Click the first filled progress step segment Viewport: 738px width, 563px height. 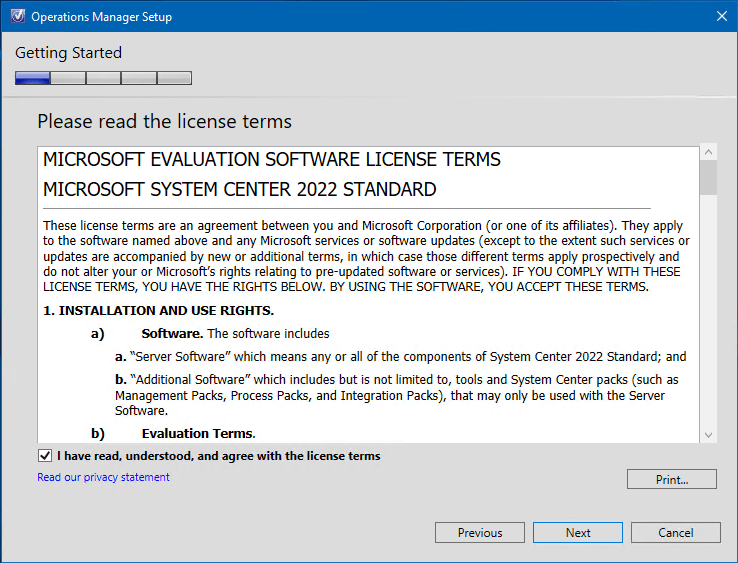(x=33, y=78)
